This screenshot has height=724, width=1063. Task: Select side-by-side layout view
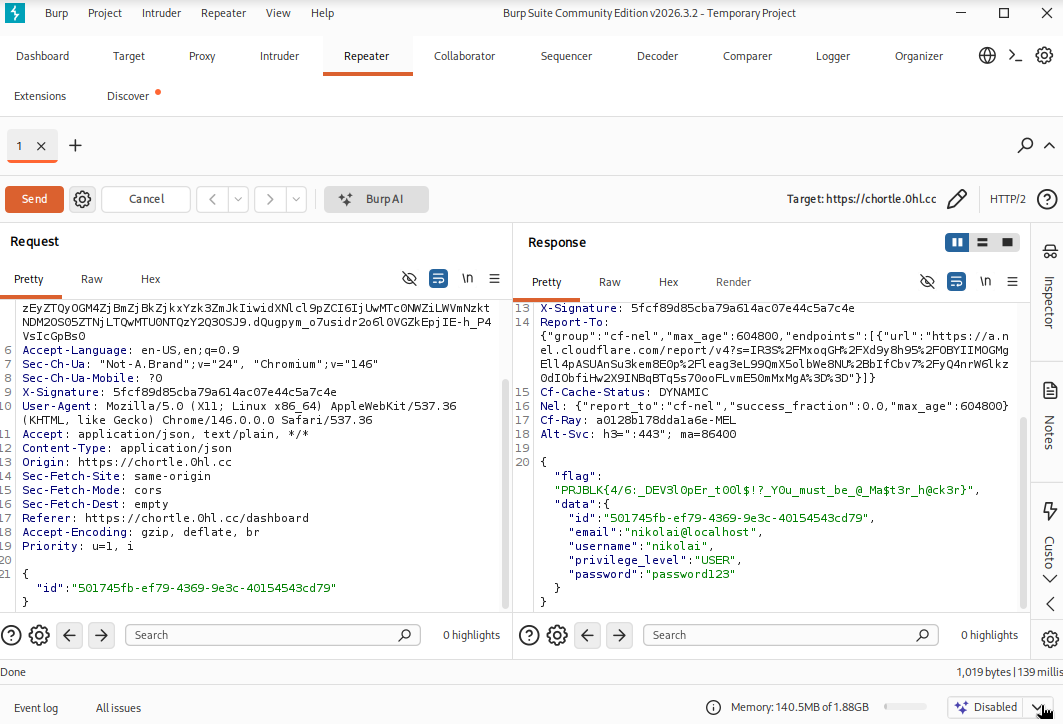click(x=957, y=242)
